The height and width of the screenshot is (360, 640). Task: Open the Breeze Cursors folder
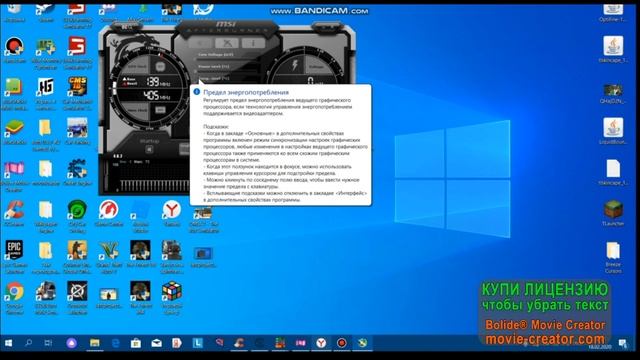pos(613,251)
